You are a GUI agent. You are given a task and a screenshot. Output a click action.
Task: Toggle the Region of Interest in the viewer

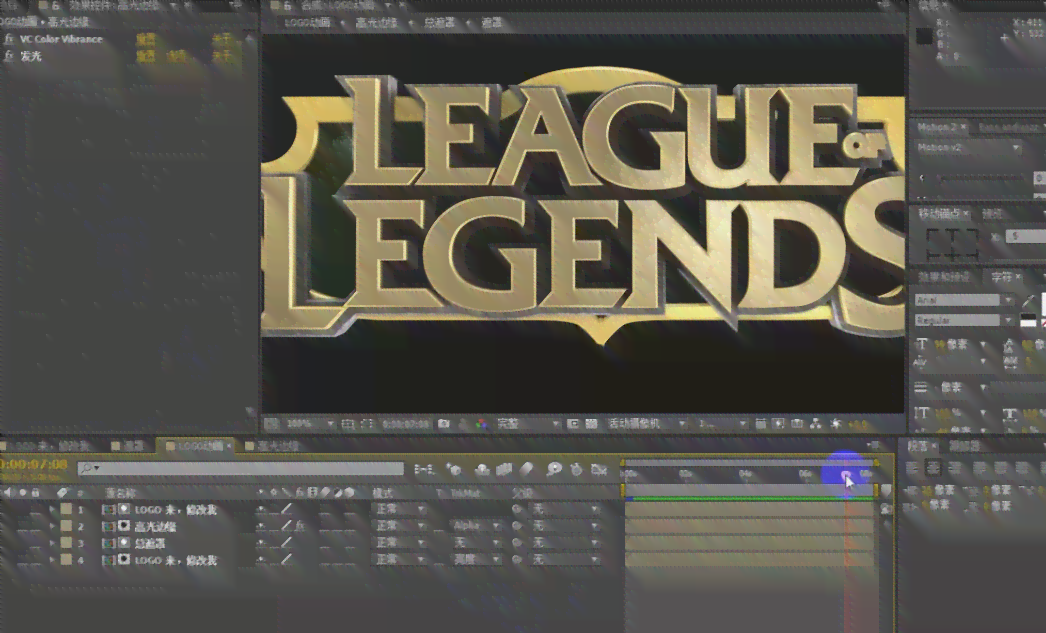pyautogui.click(x=573, y=424)
